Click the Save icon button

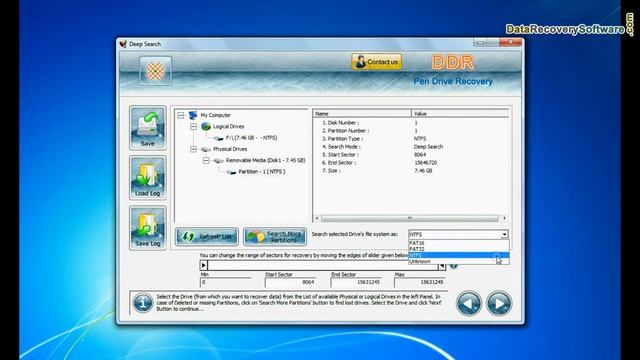click(148, 128)
